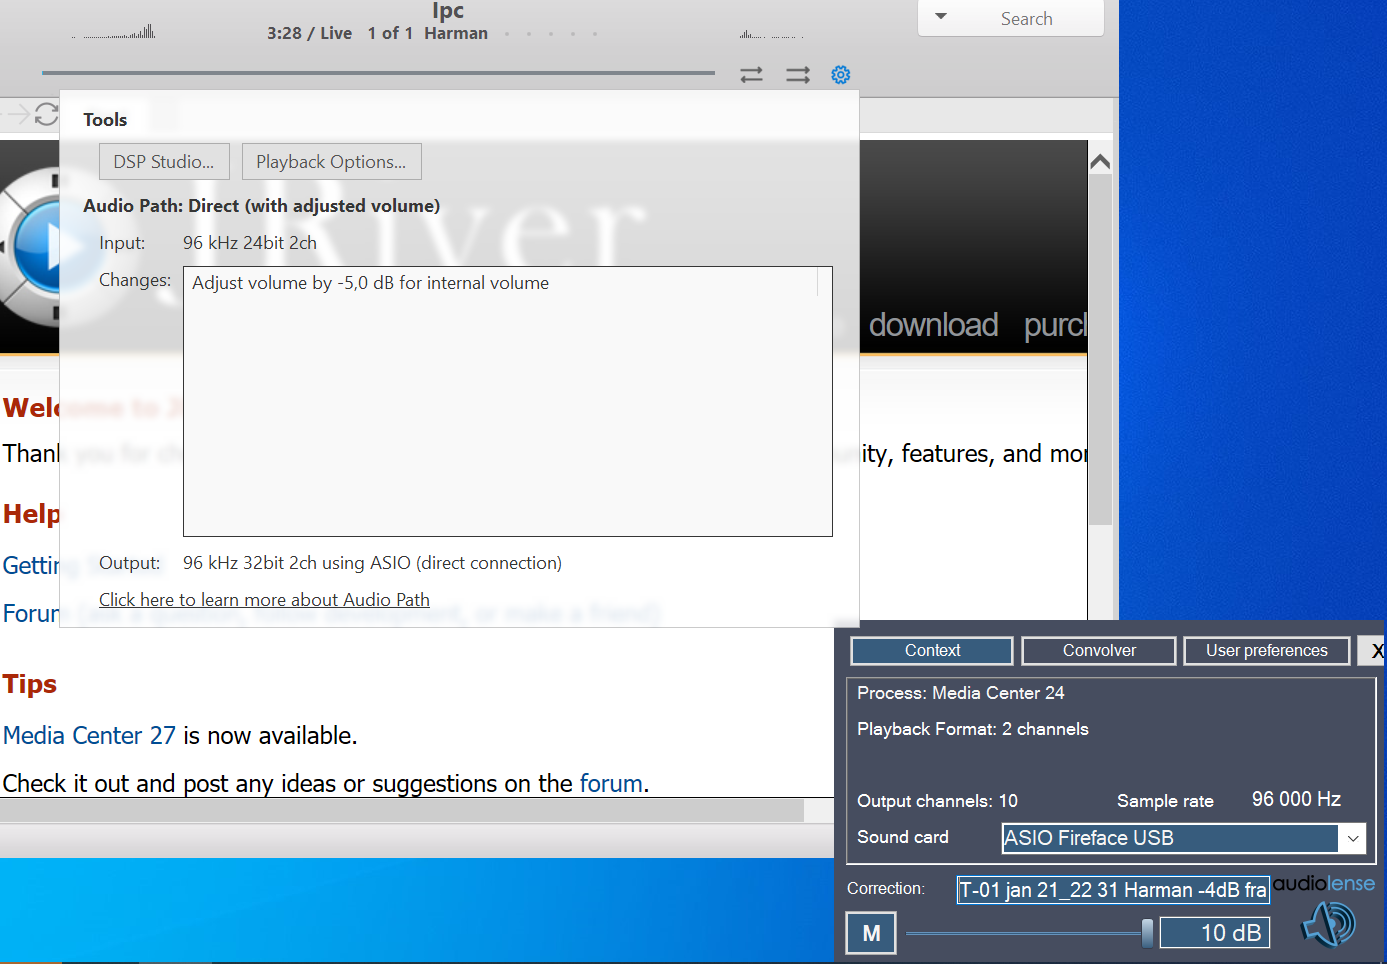Viewport: 1387px width, 964px height.
Task: Click the 3:28 / Live time display
Action: point(309,33)
